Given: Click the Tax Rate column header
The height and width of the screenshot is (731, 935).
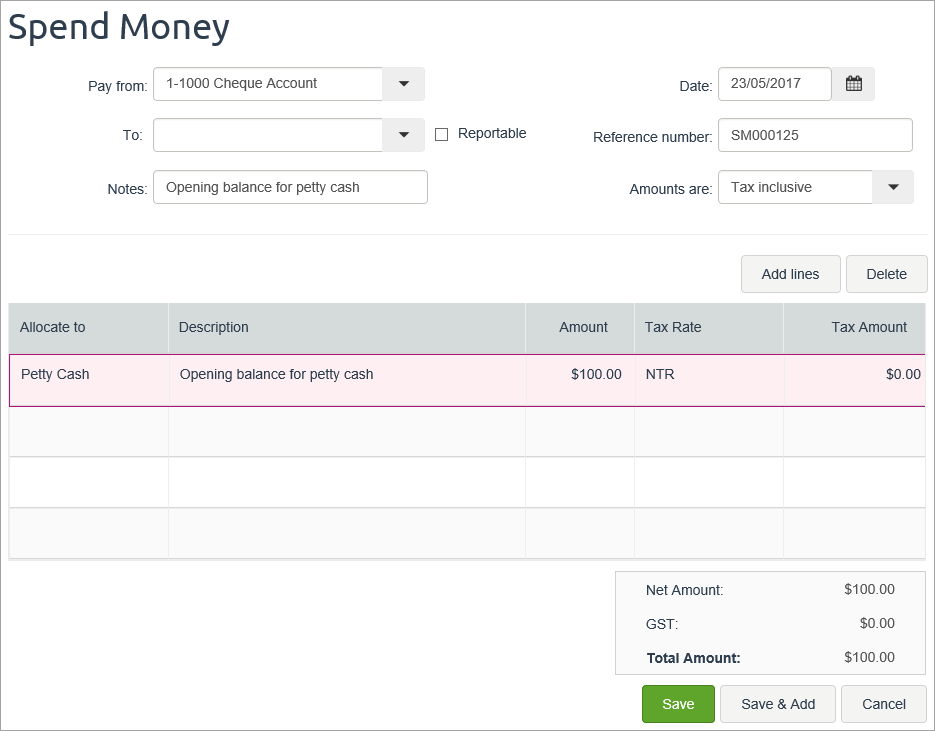Looking at the screenshot, I should click(708, 327).
